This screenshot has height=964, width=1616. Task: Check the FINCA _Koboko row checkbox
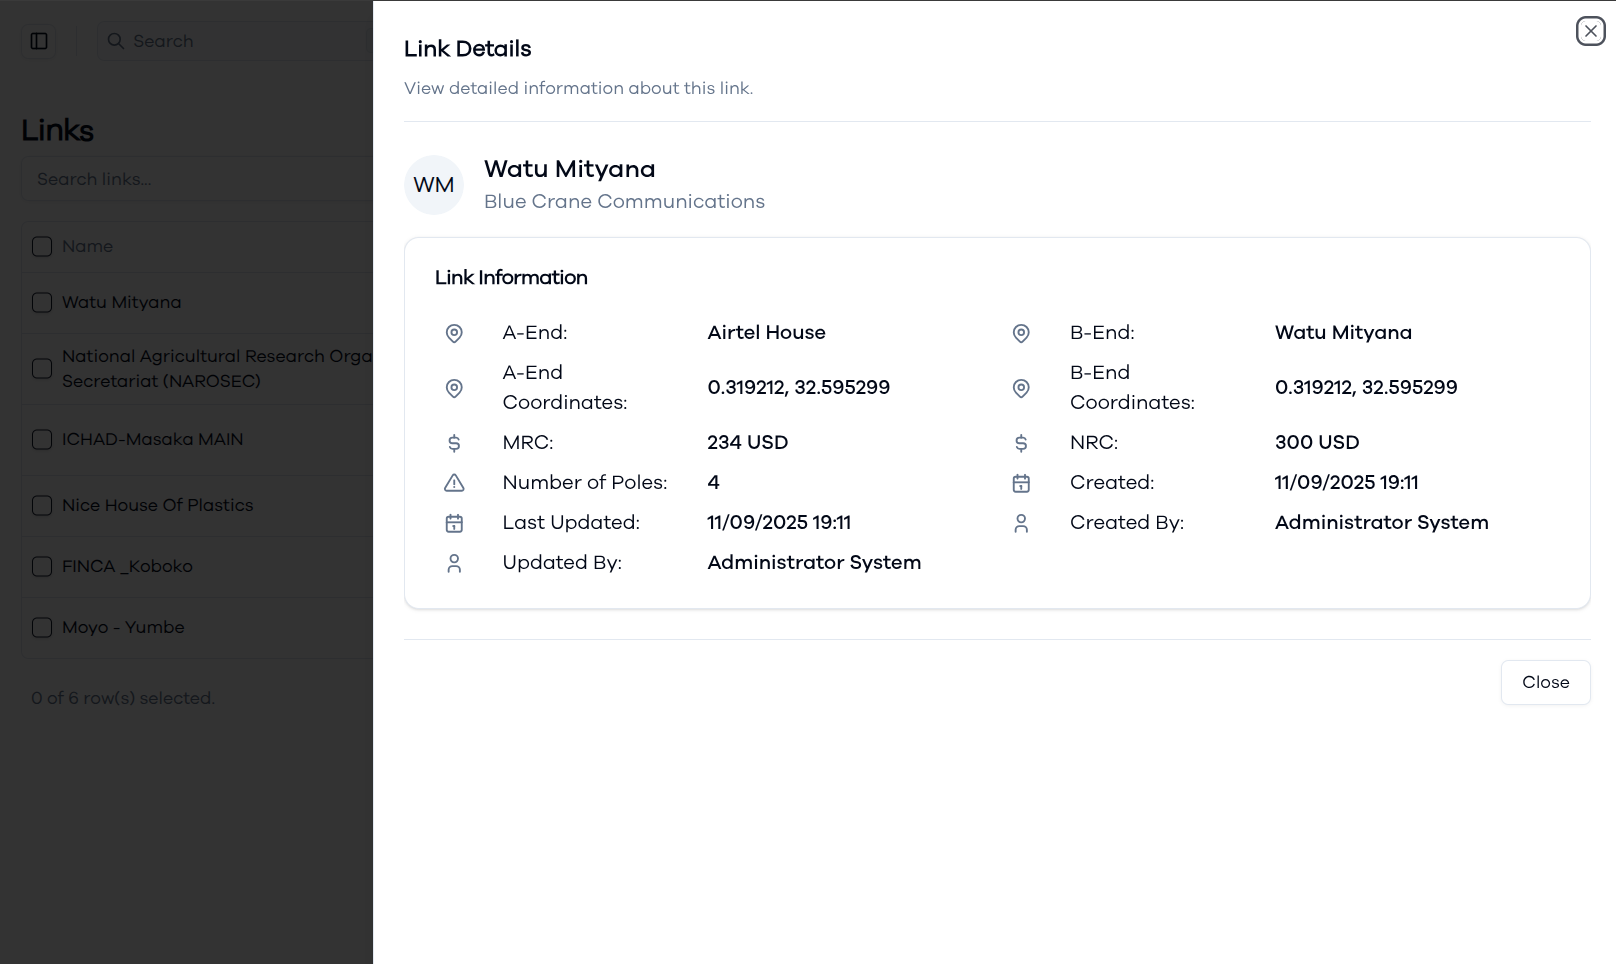[x=42, y=566]
